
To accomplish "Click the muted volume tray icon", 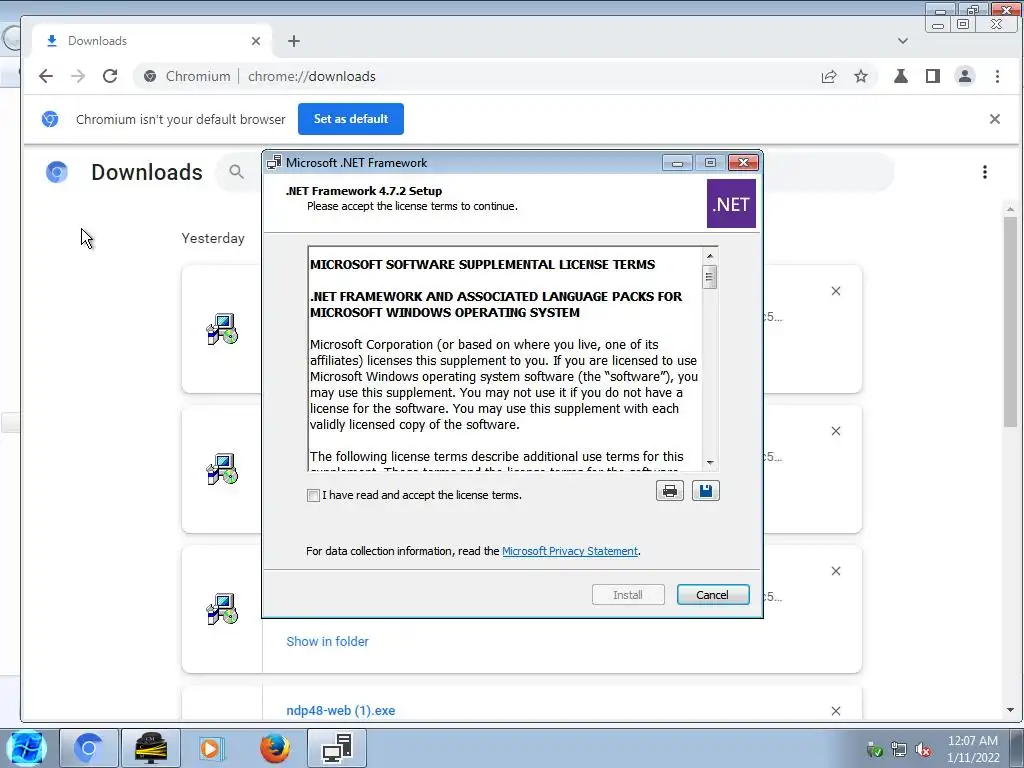I will (923, 750).
